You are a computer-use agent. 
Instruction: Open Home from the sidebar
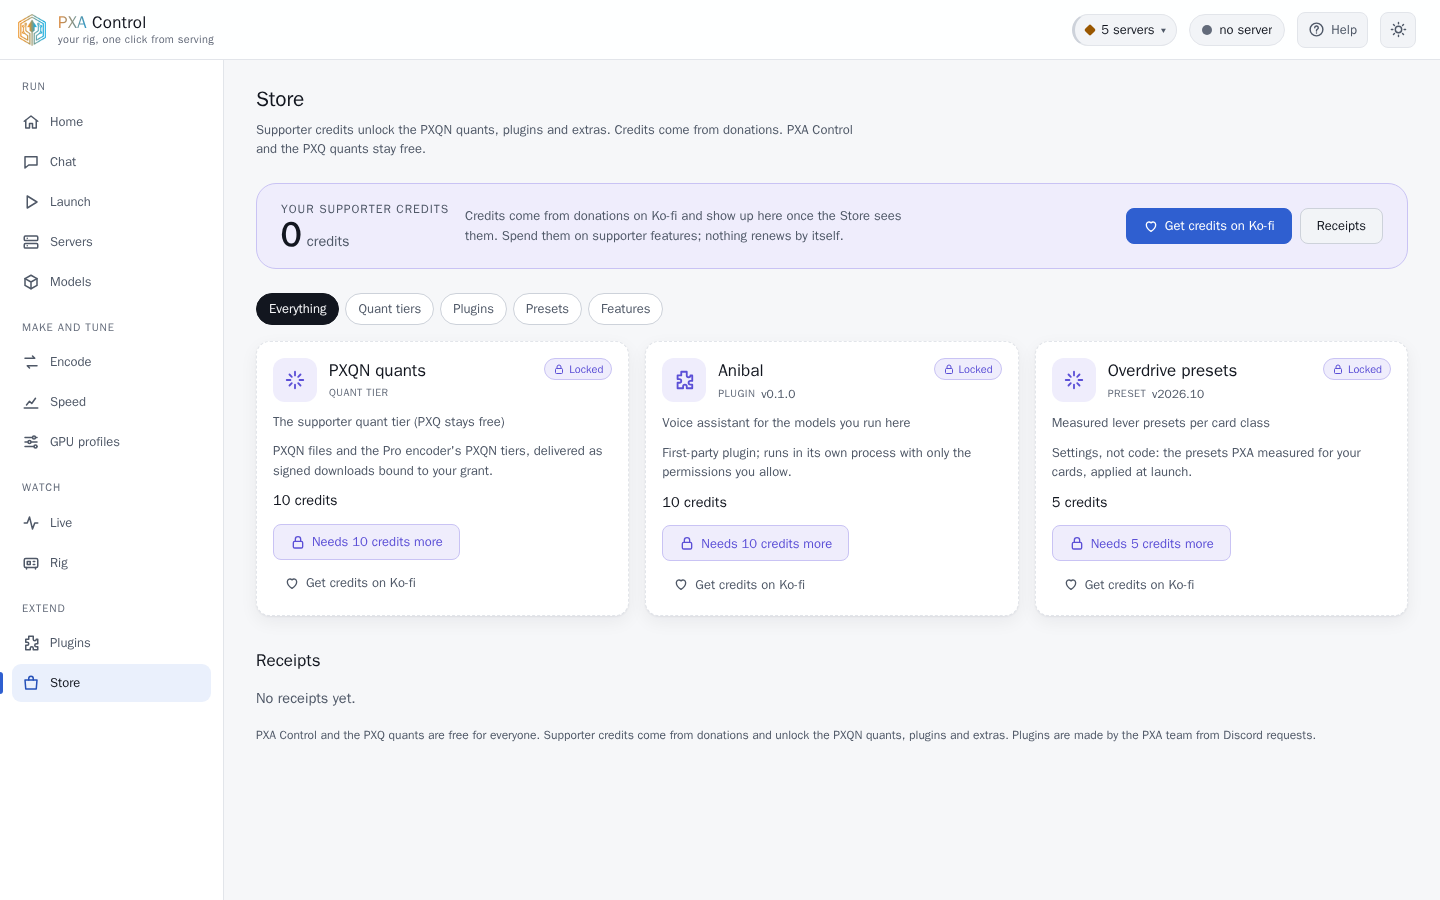(x=111, y=122)
